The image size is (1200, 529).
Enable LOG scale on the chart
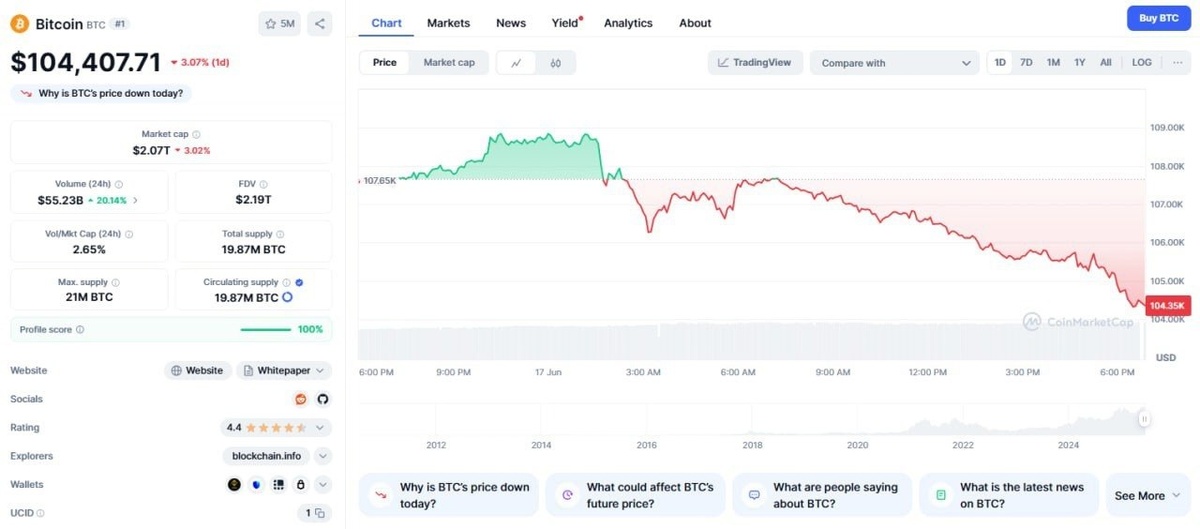(1142, 63)
